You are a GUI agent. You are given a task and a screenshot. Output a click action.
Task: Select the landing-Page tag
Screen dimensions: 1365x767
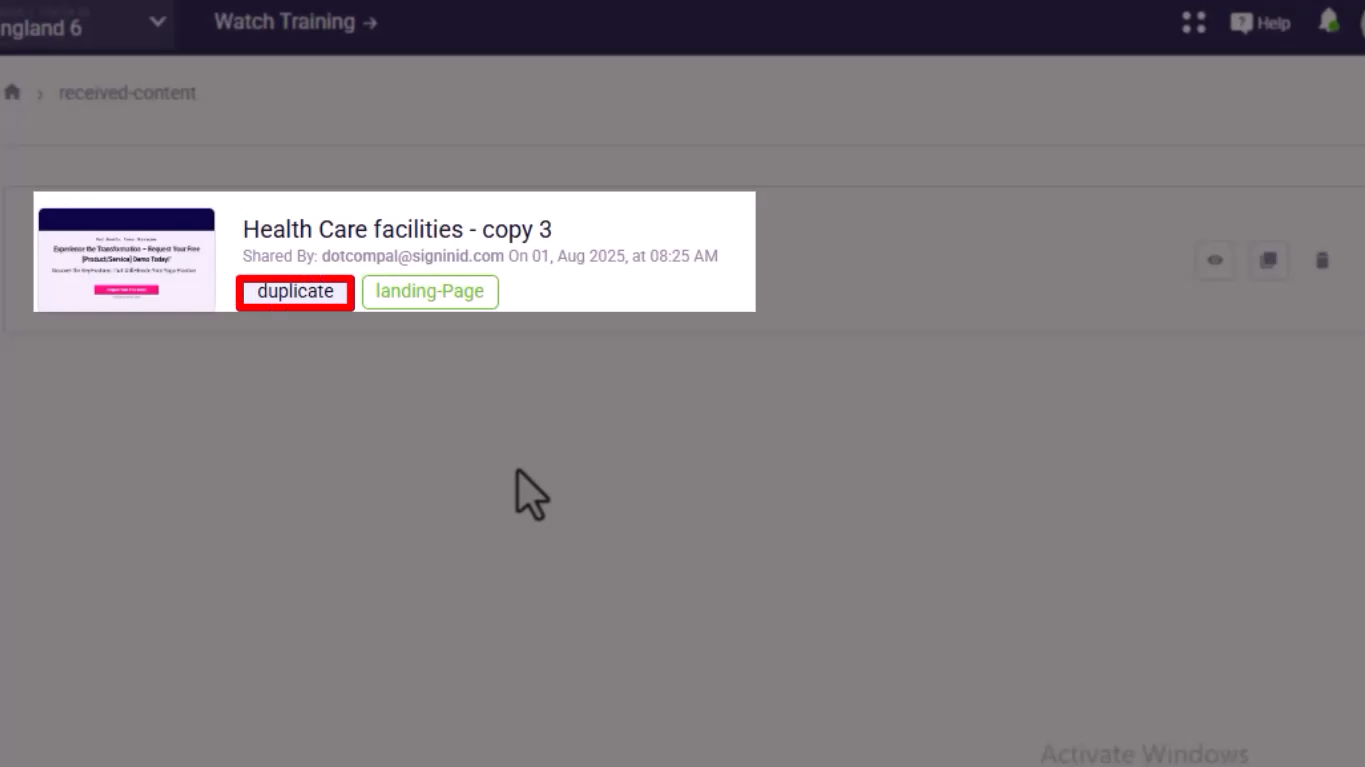coord(430,292)
